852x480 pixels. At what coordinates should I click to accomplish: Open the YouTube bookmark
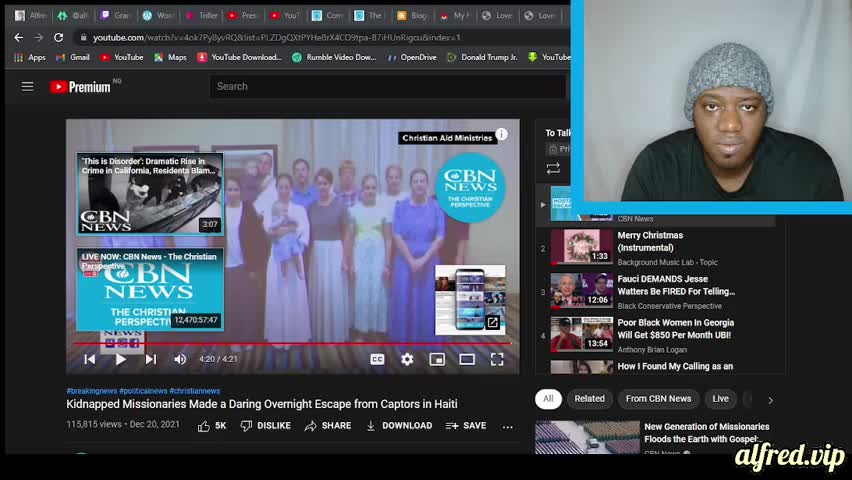point(122,57)
